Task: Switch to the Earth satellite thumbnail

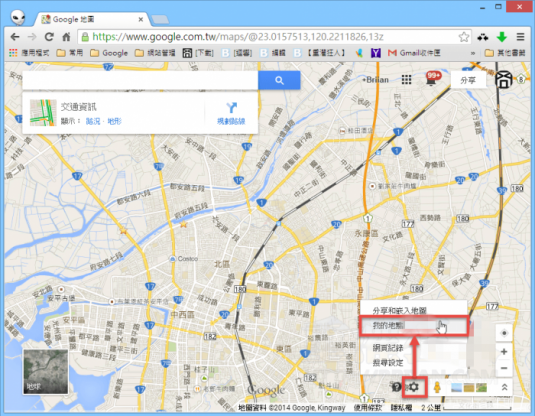Action: pyautogui.click(x=45, y=371)
